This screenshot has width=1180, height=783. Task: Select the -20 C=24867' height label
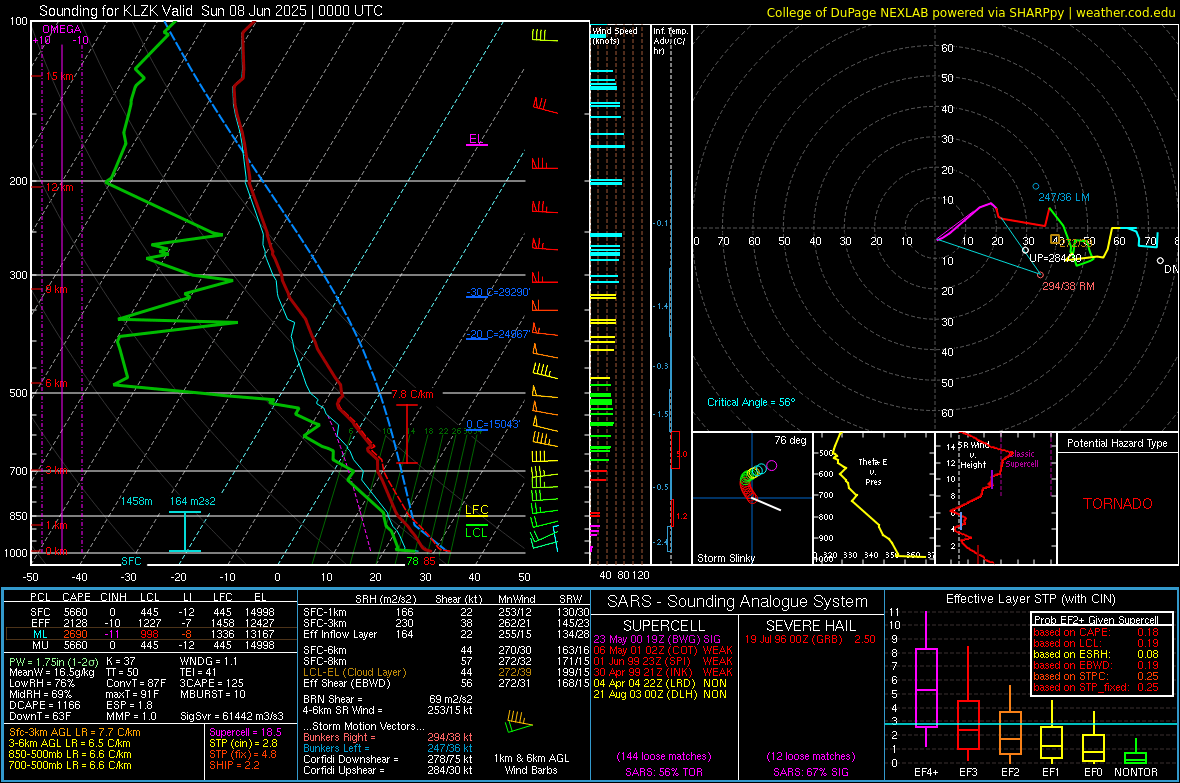pyautogui.click(x=498, y=334)
